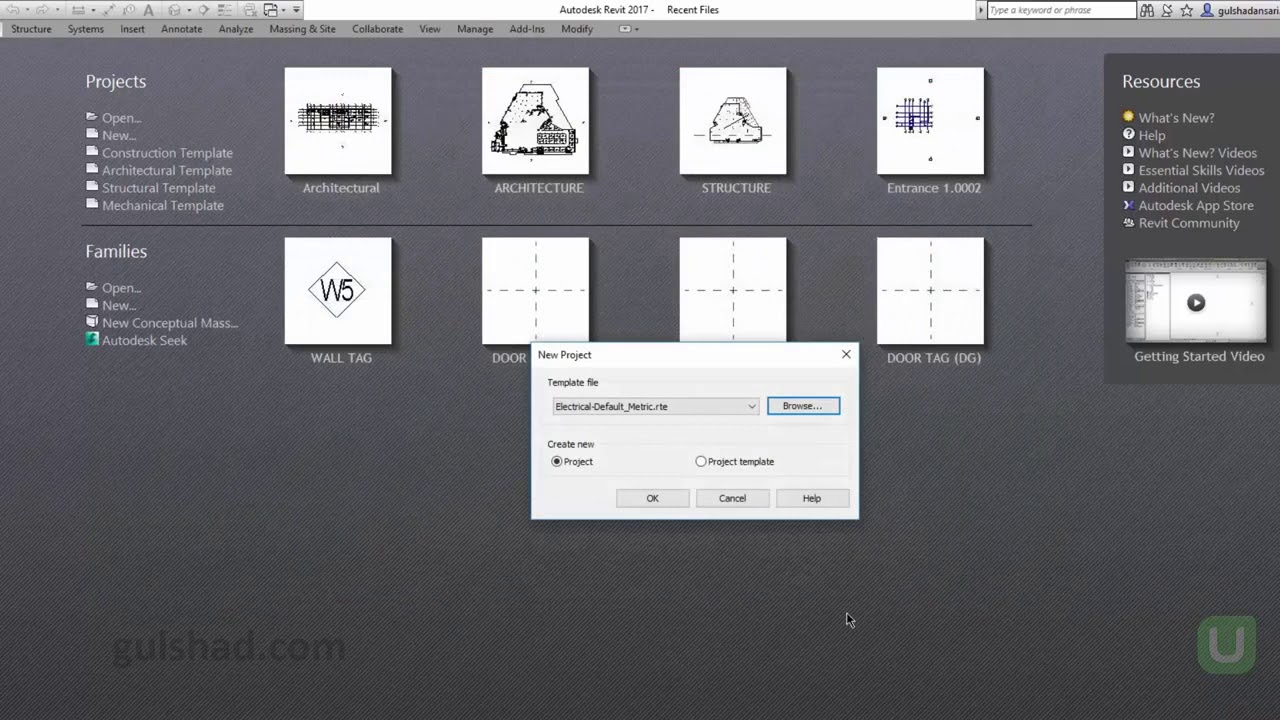Click the Browse... button
The image size is (1280, 720).
[803, 406]
